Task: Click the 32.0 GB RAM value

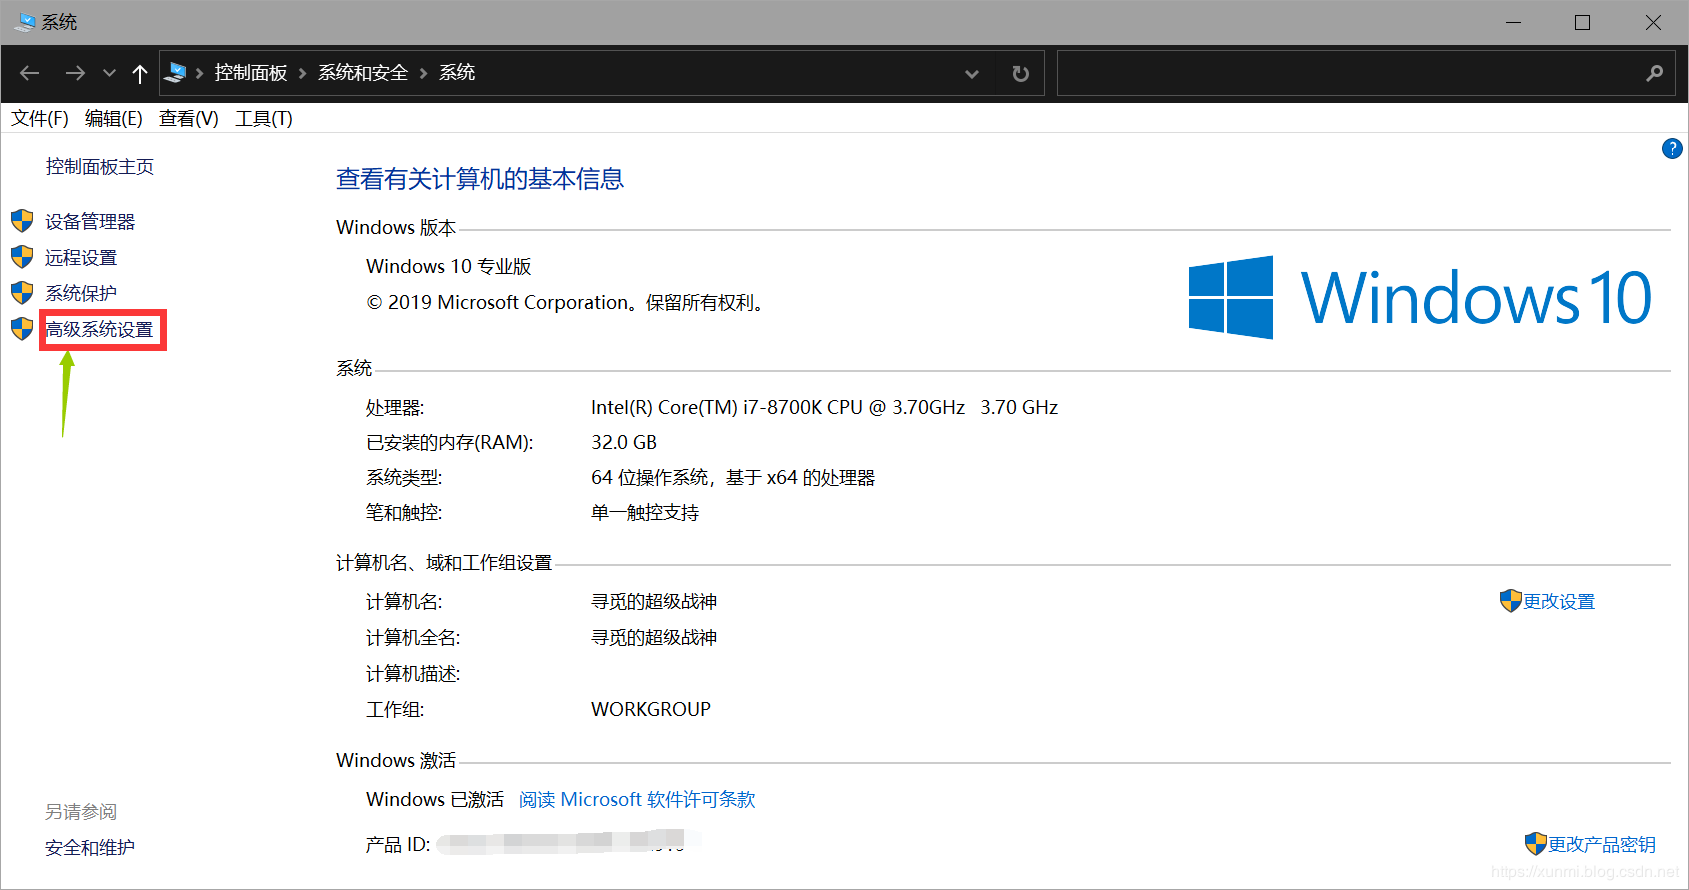Action: tap(624, 443)
